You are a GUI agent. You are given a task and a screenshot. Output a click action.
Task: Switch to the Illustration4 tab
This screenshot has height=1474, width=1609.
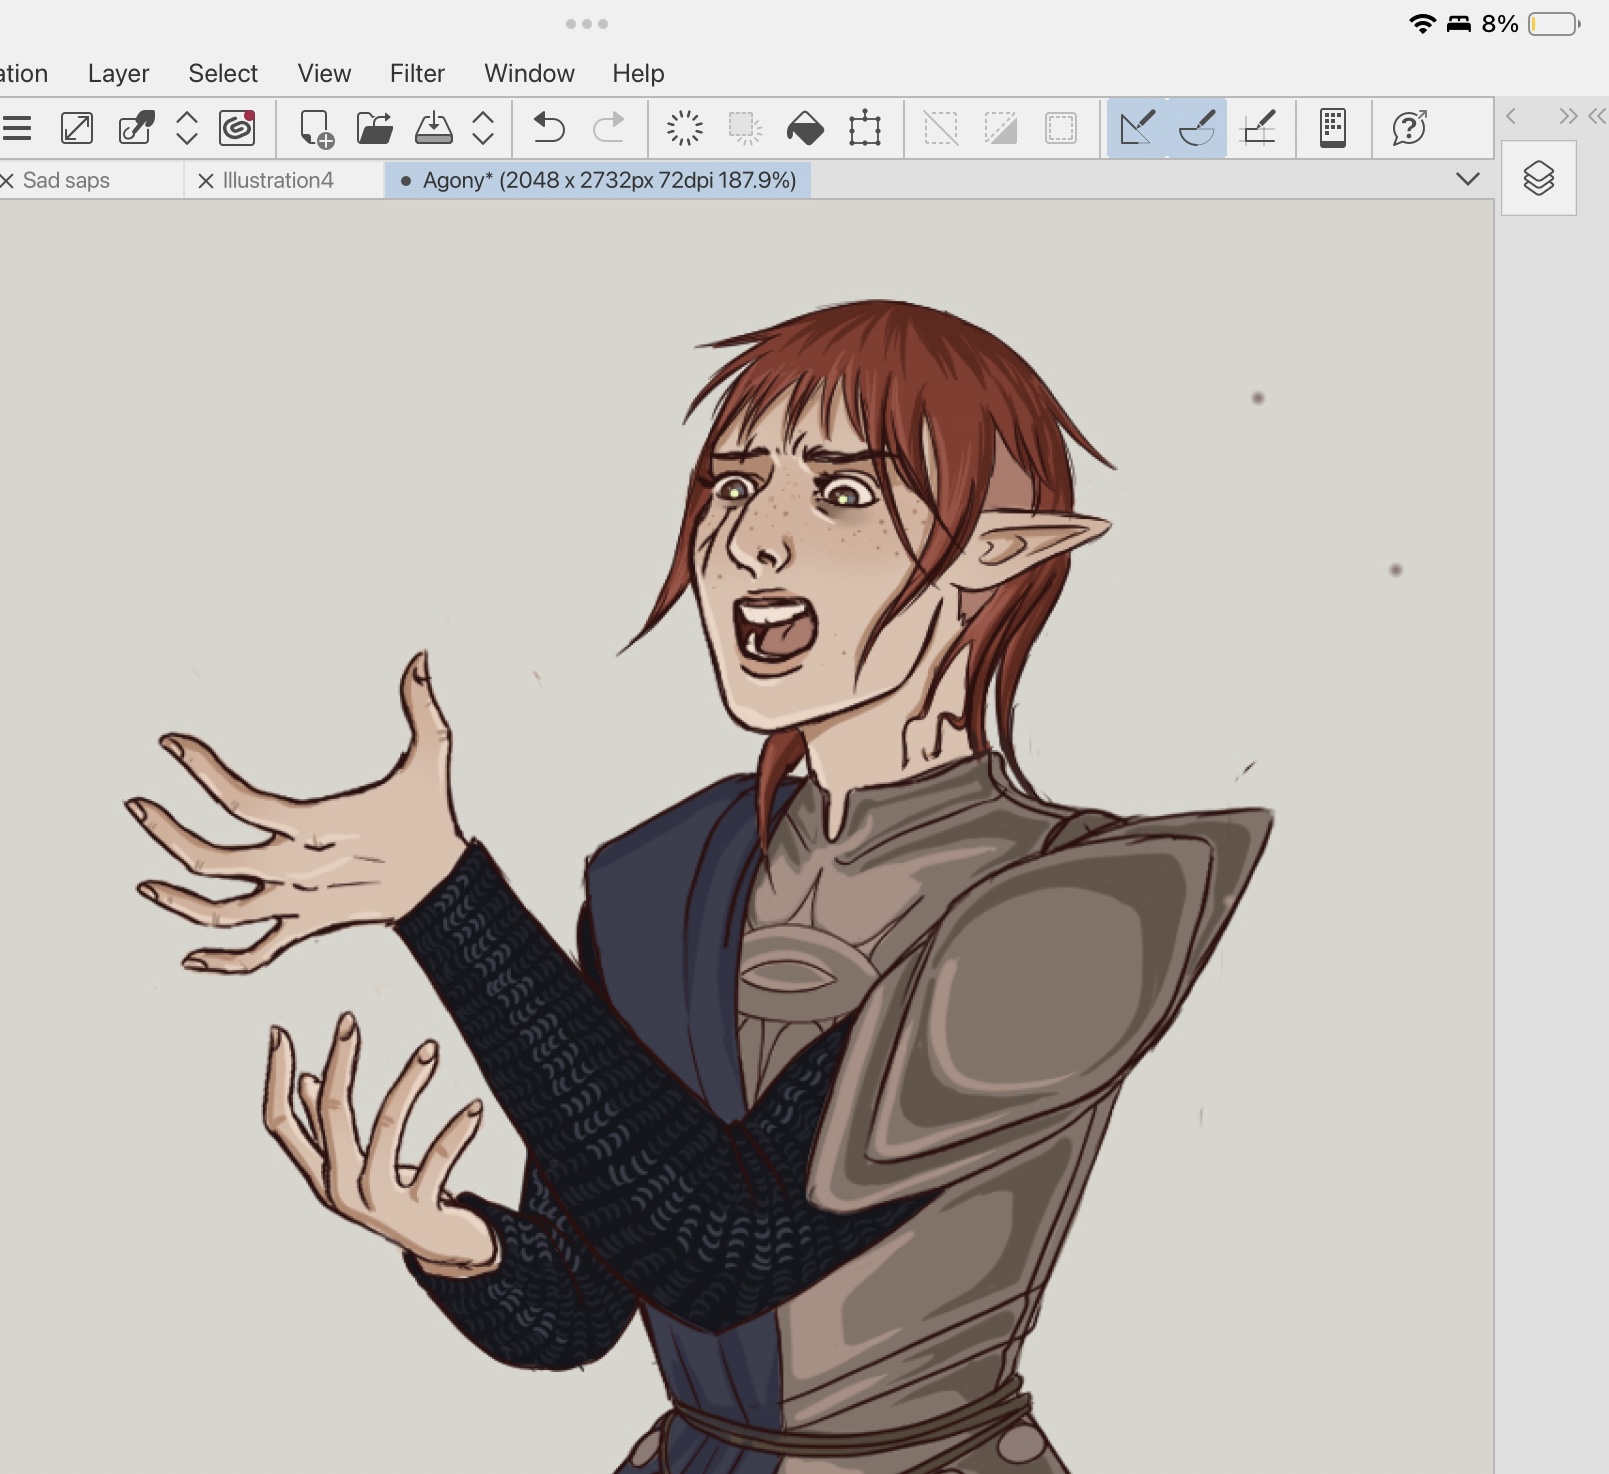(x=278, y=180)
